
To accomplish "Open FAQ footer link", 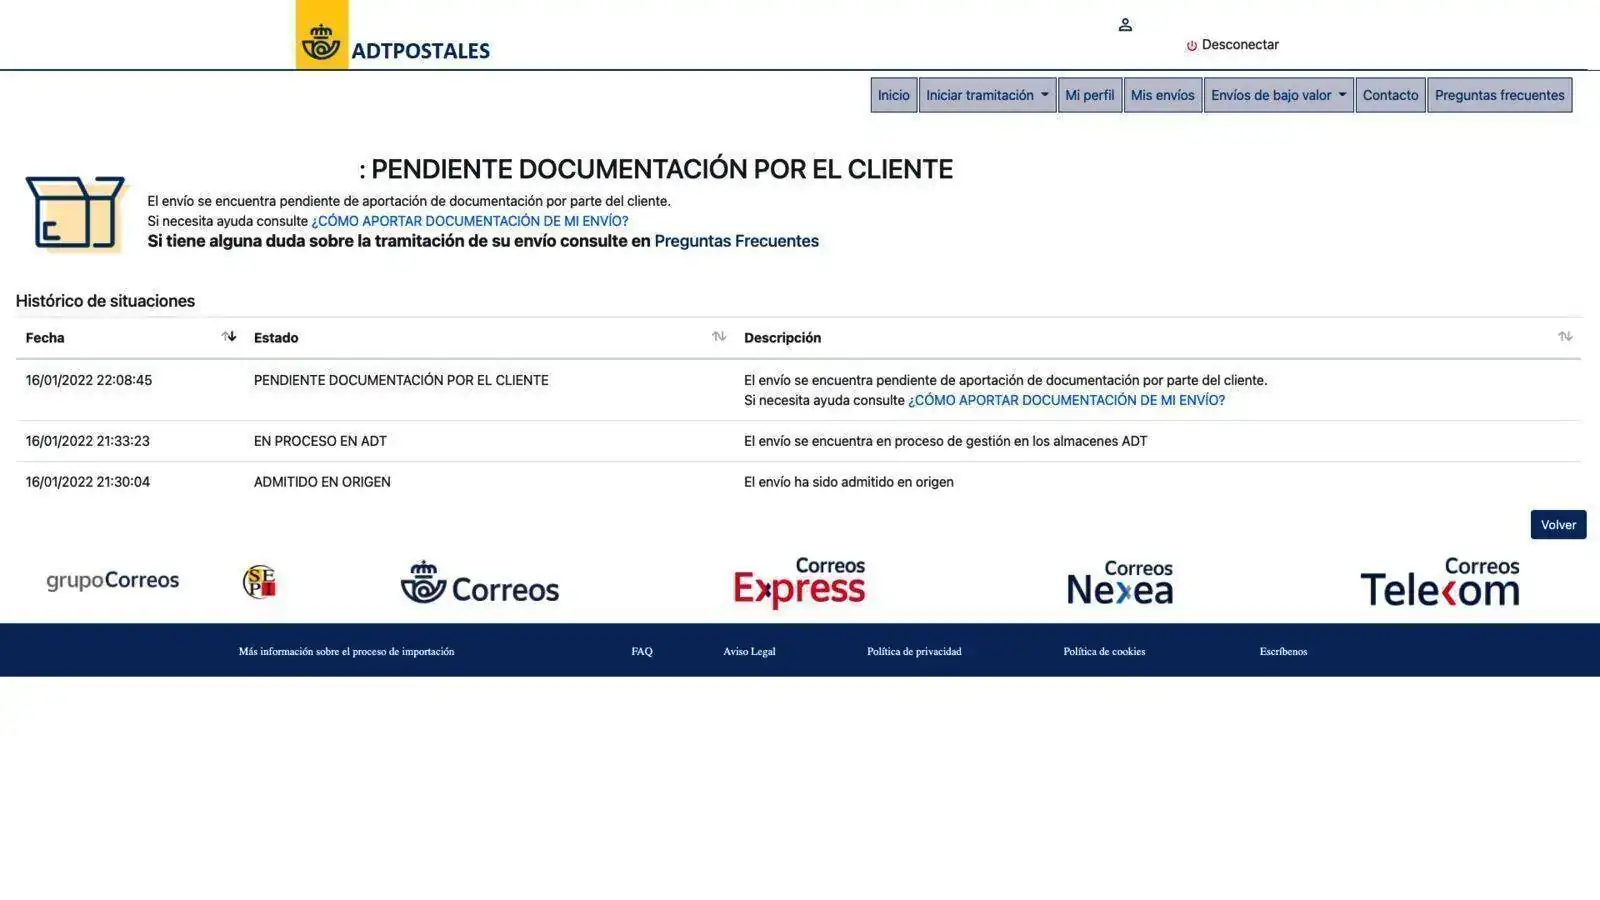I will coord(642,651).
